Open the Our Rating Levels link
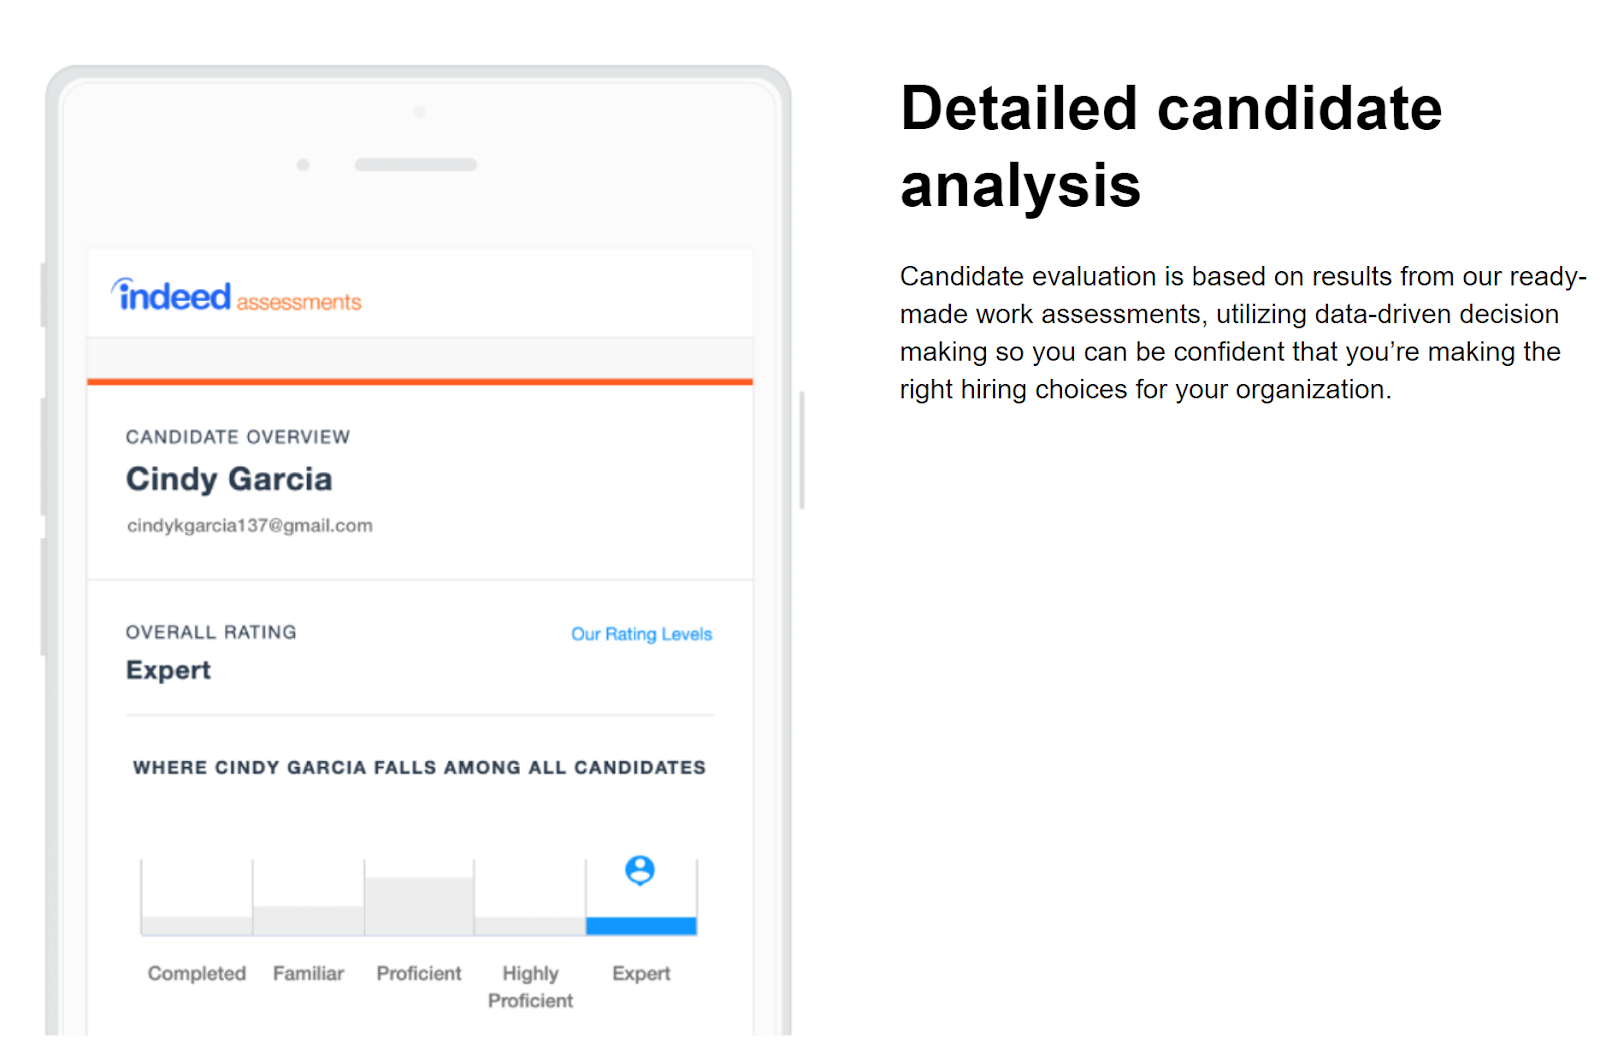1600x1062 pixels. pyautogui.click(x=641, y=634)
